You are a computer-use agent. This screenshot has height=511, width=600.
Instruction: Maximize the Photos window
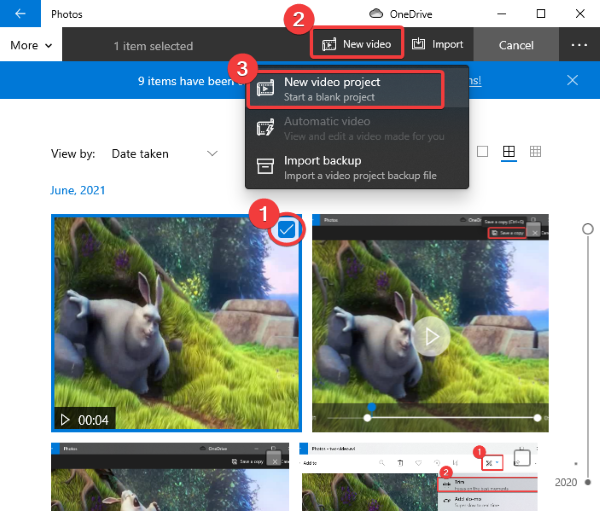tap(541, 14)
